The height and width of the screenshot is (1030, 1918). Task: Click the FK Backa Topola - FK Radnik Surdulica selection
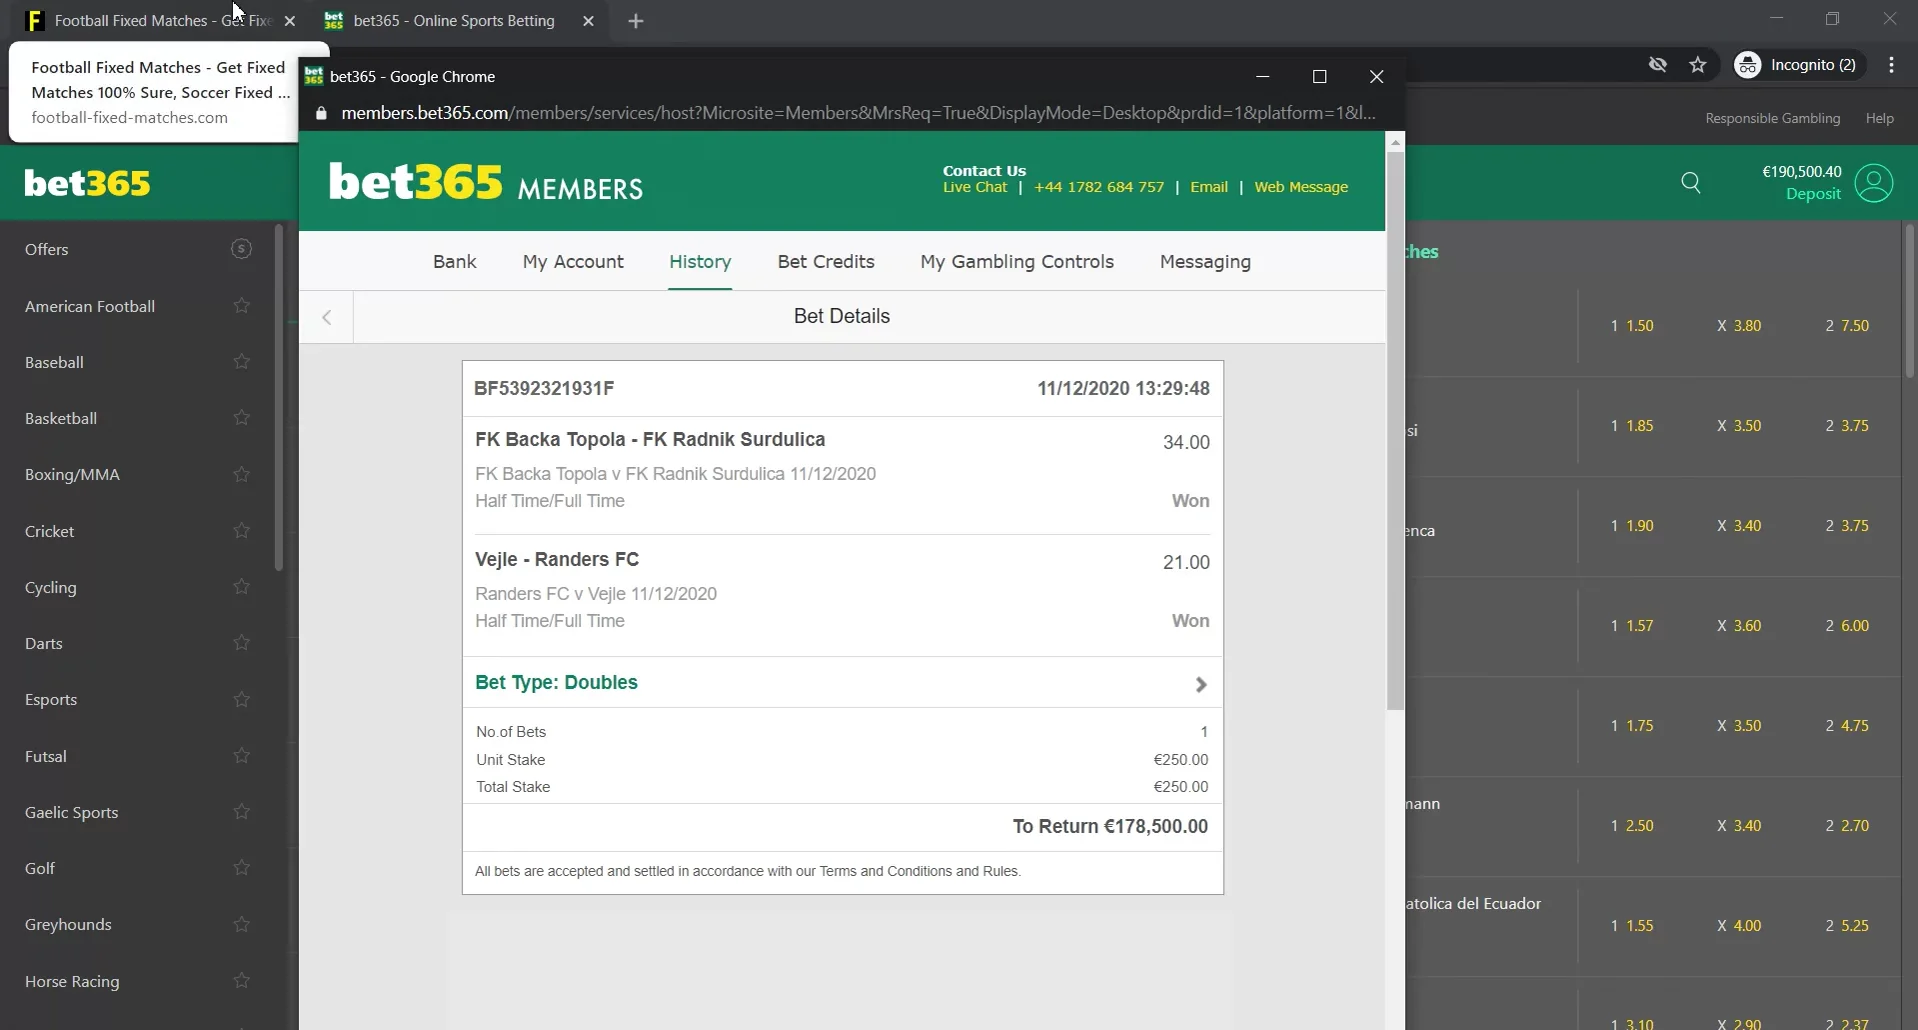(650, 440)
